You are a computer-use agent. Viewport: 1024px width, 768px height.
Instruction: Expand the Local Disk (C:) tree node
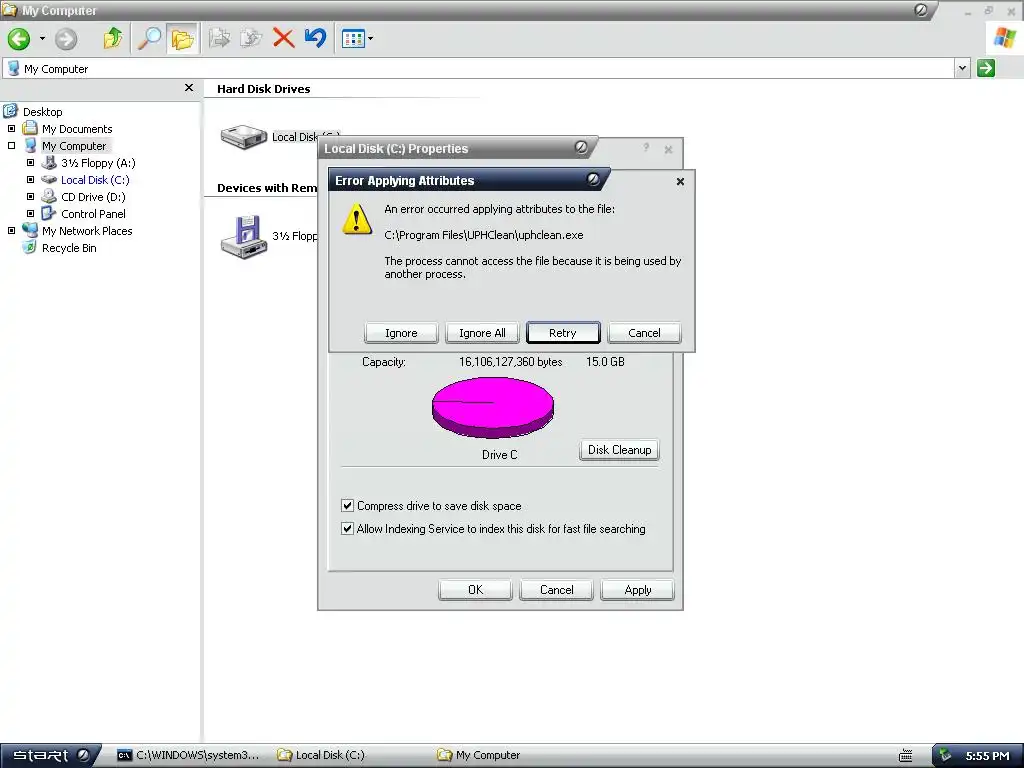pyautogui.click(x=30, y=180)
